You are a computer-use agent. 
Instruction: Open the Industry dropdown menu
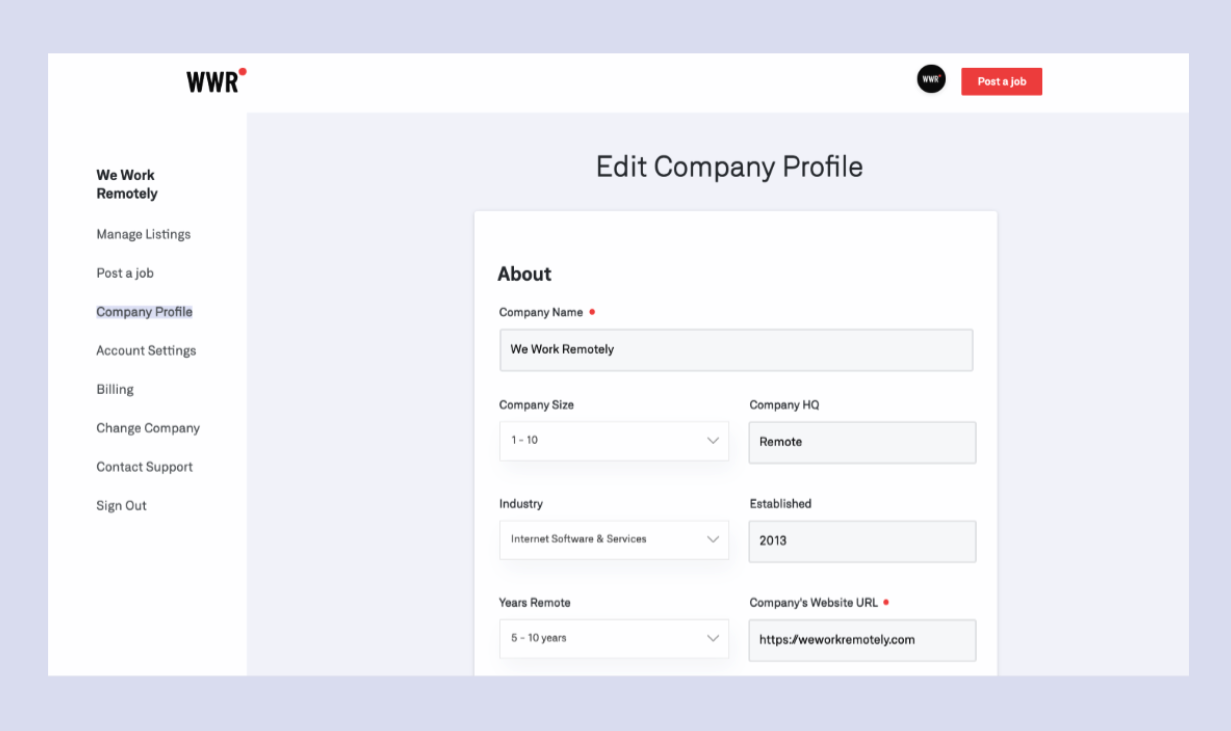pos(613,539)
